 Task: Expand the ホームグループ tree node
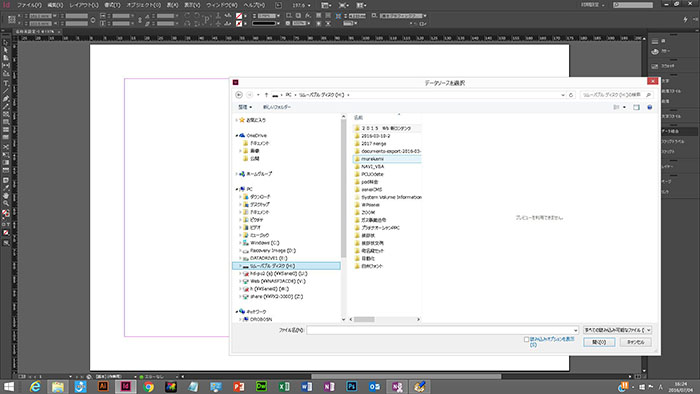(x=237, y=174)
